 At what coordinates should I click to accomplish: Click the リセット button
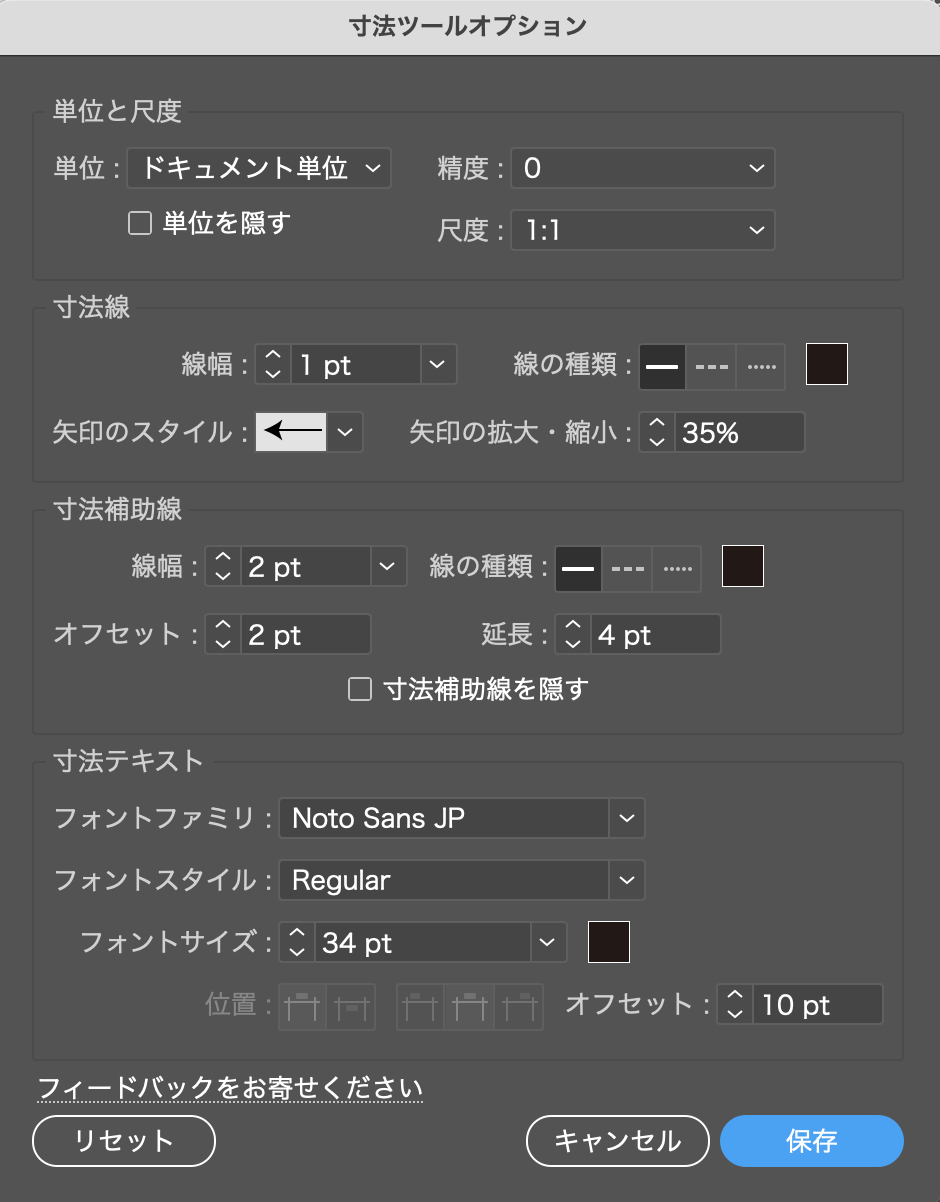point(123,1140)
